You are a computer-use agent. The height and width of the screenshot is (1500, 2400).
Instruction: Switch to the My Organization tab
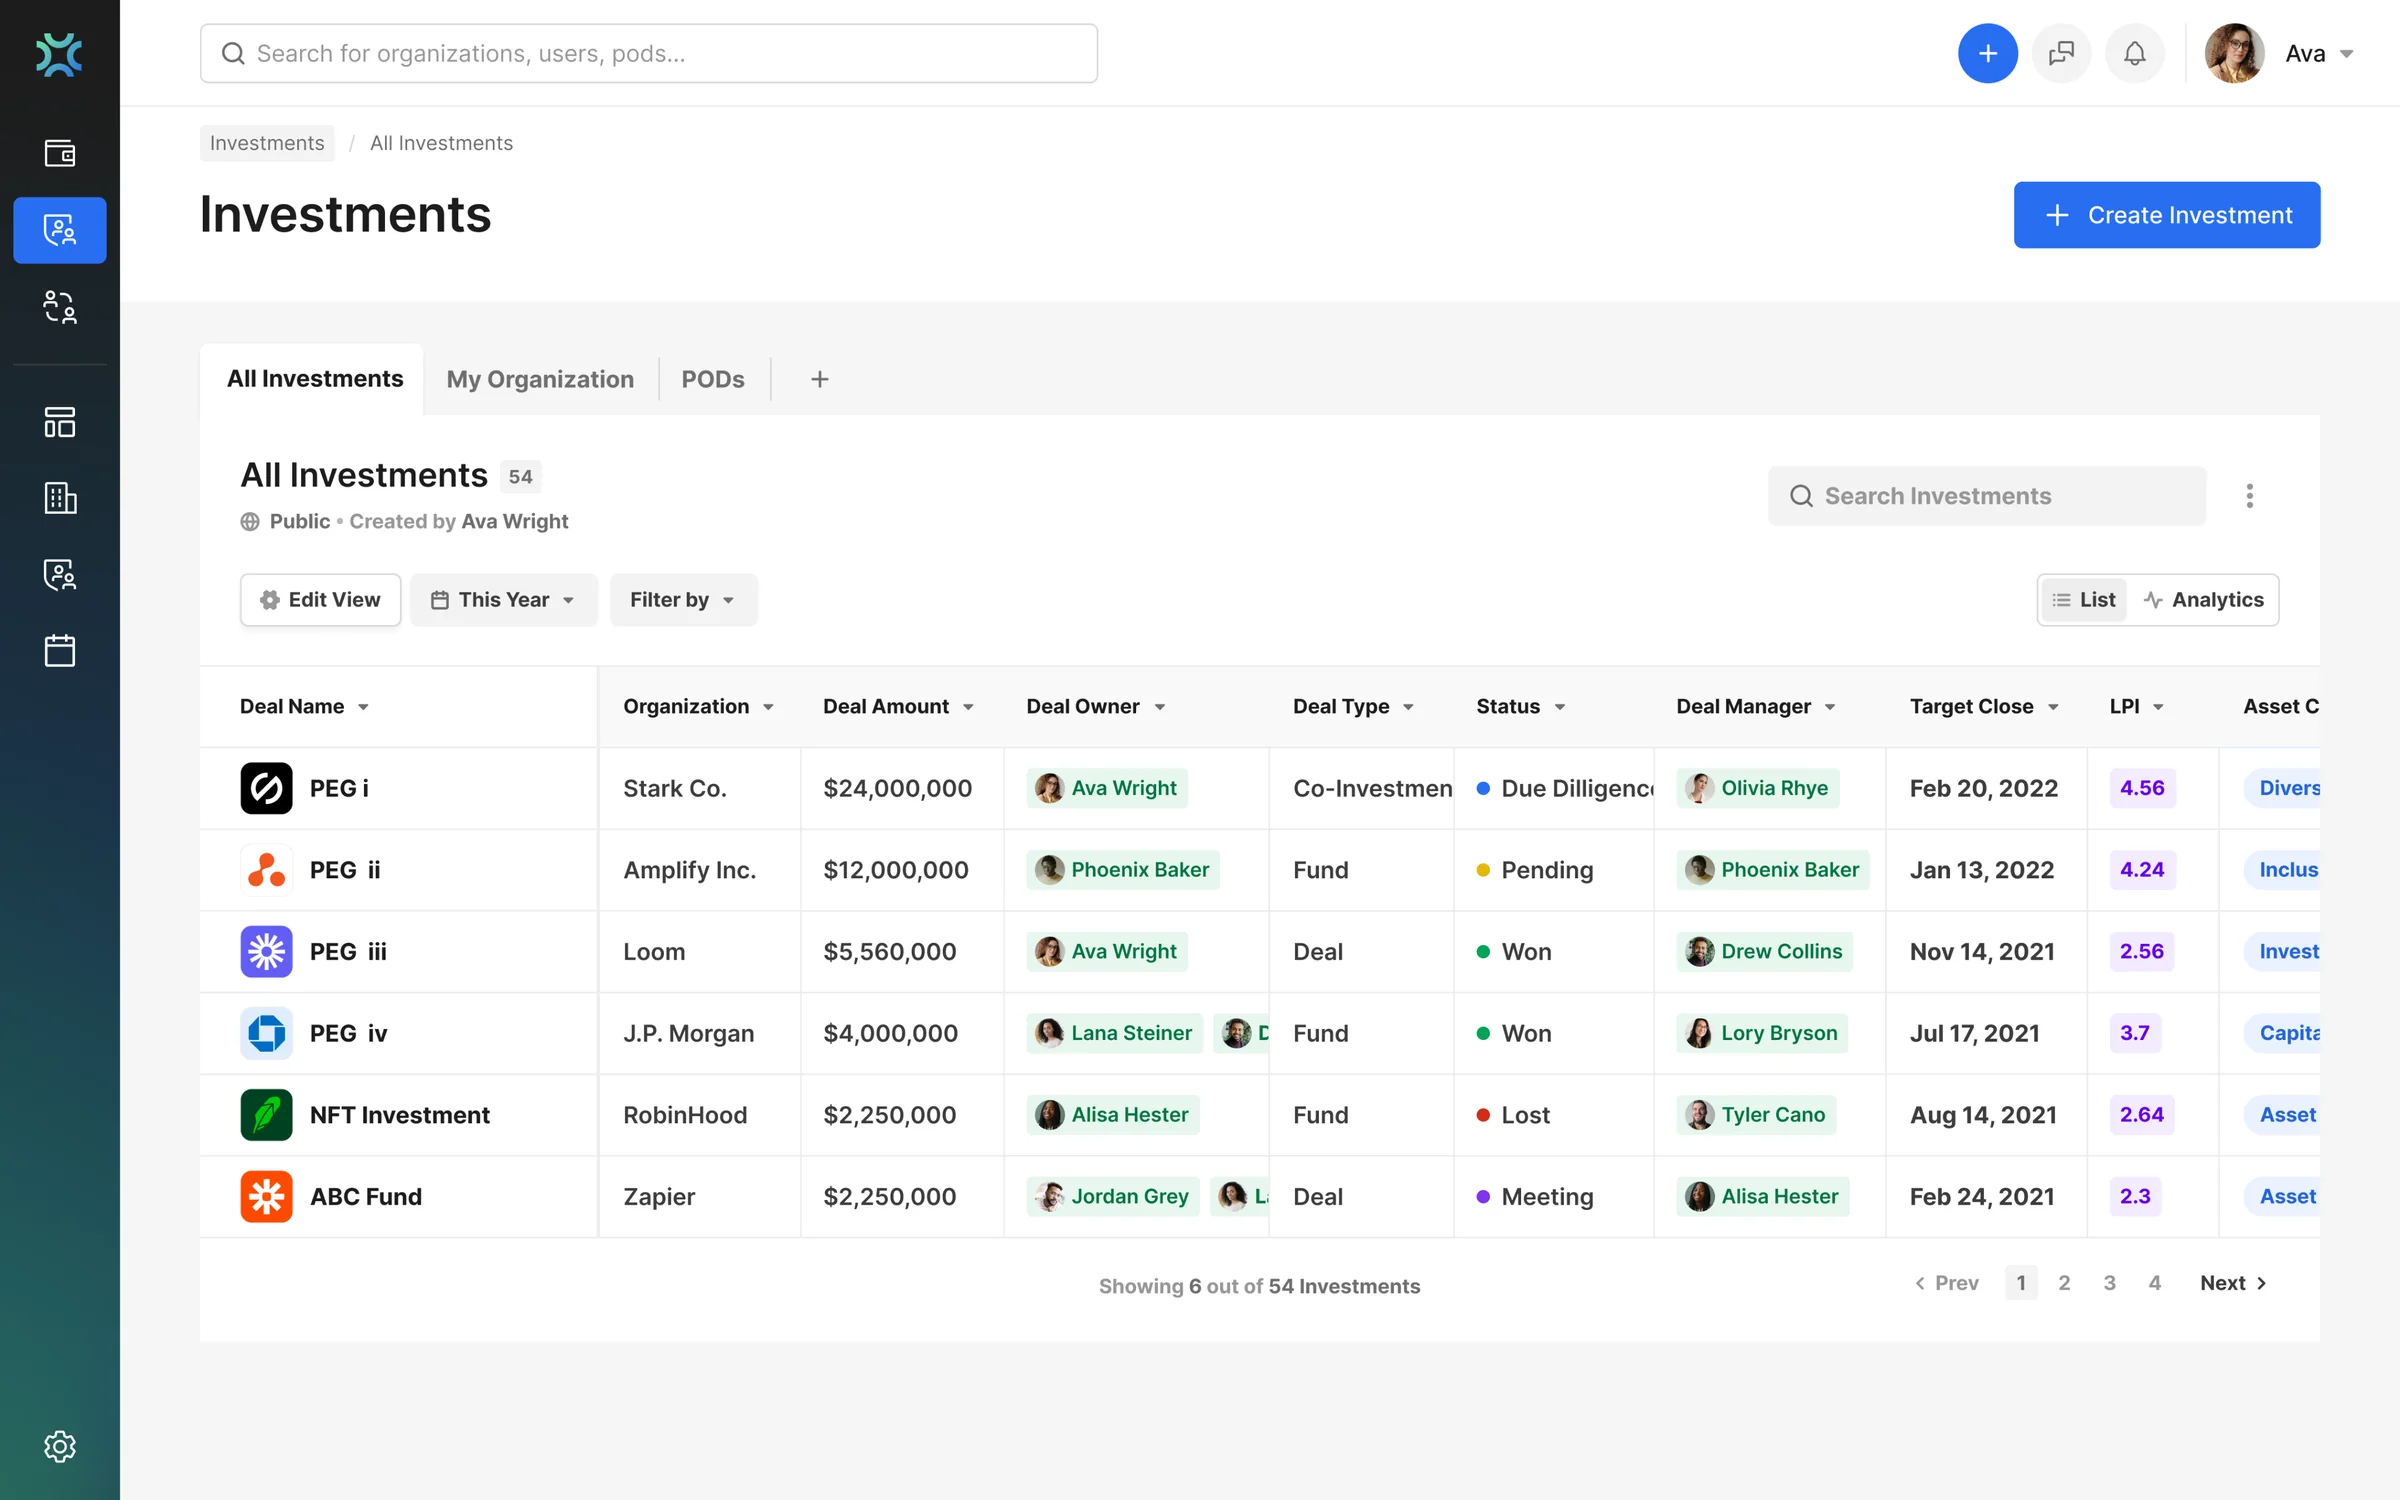(x=540, y=379)
